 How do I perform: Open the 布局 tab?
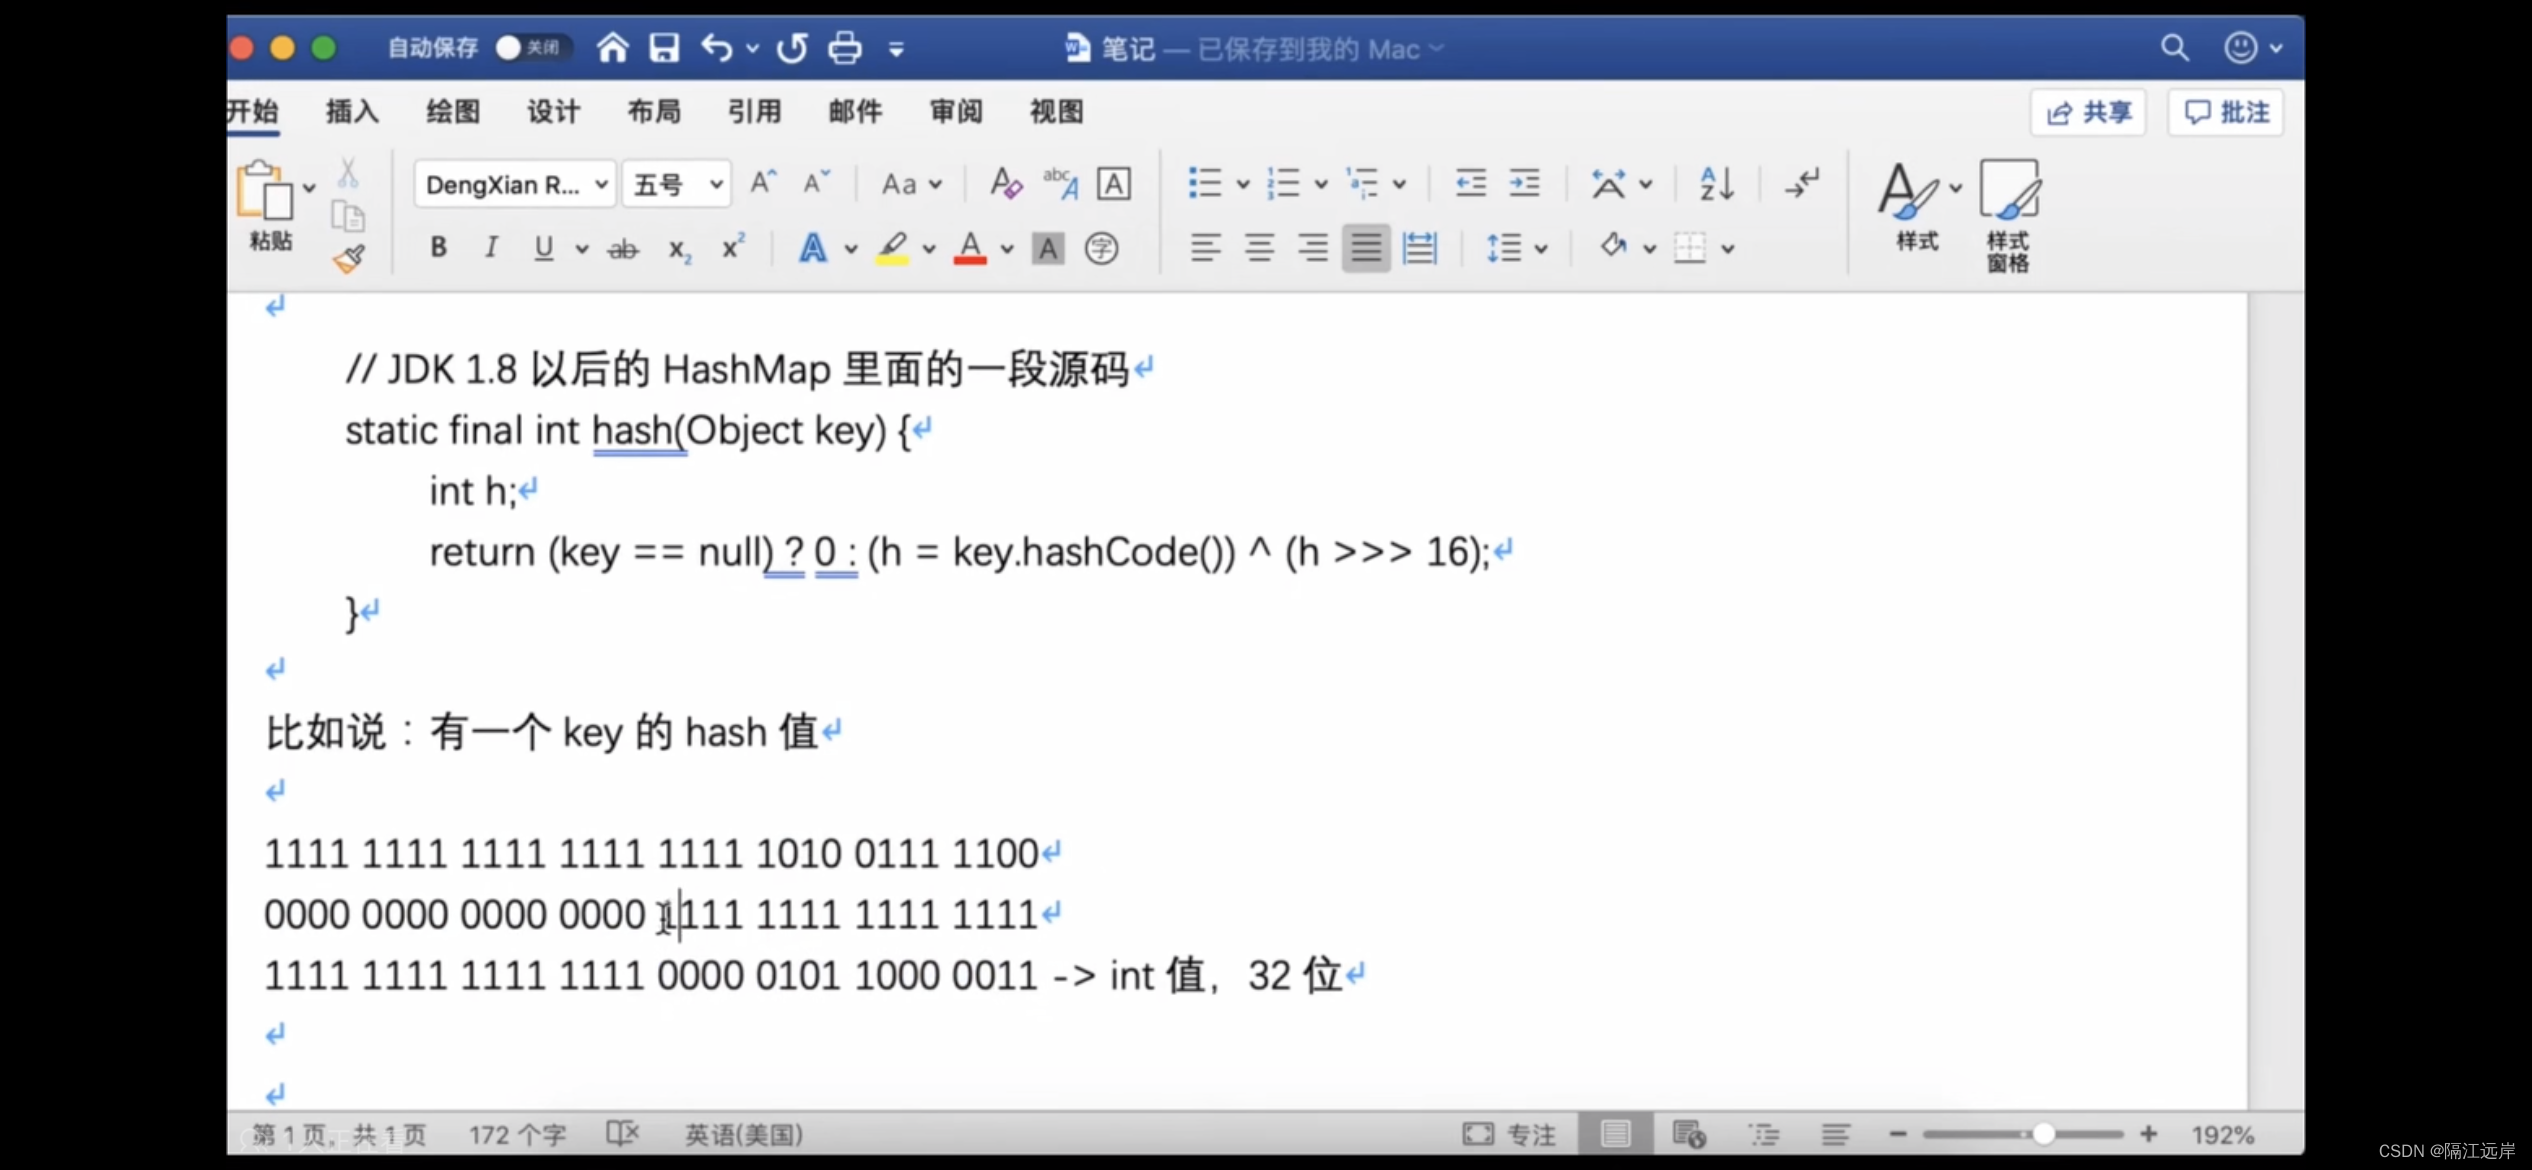pos(654,111)
